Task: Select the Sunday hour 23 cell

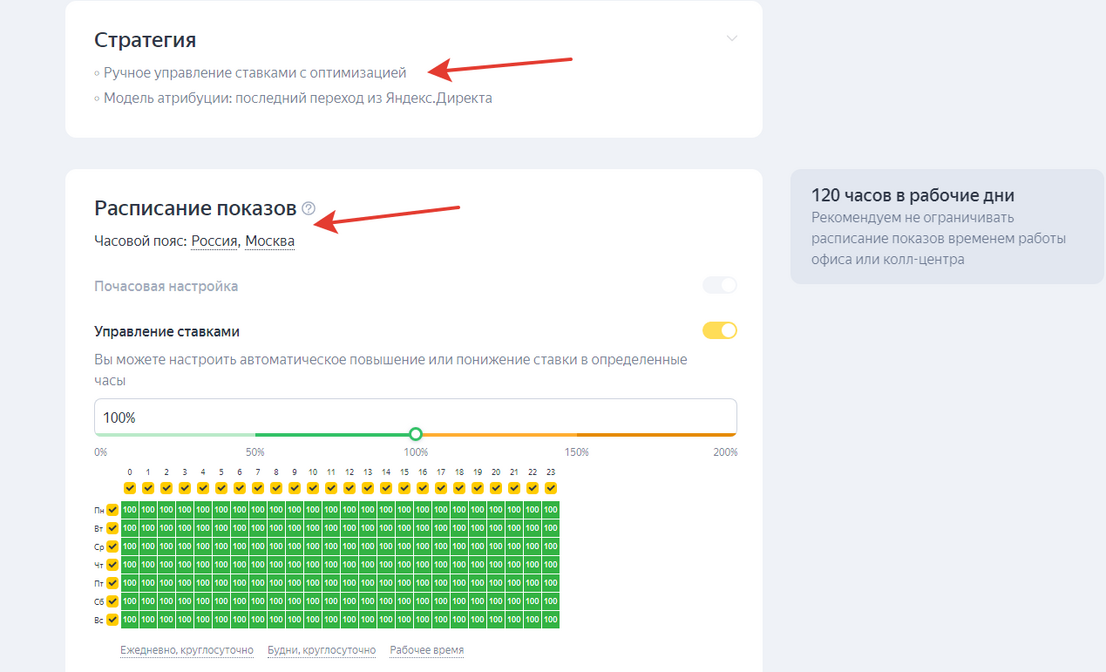Action: (551, 620)
